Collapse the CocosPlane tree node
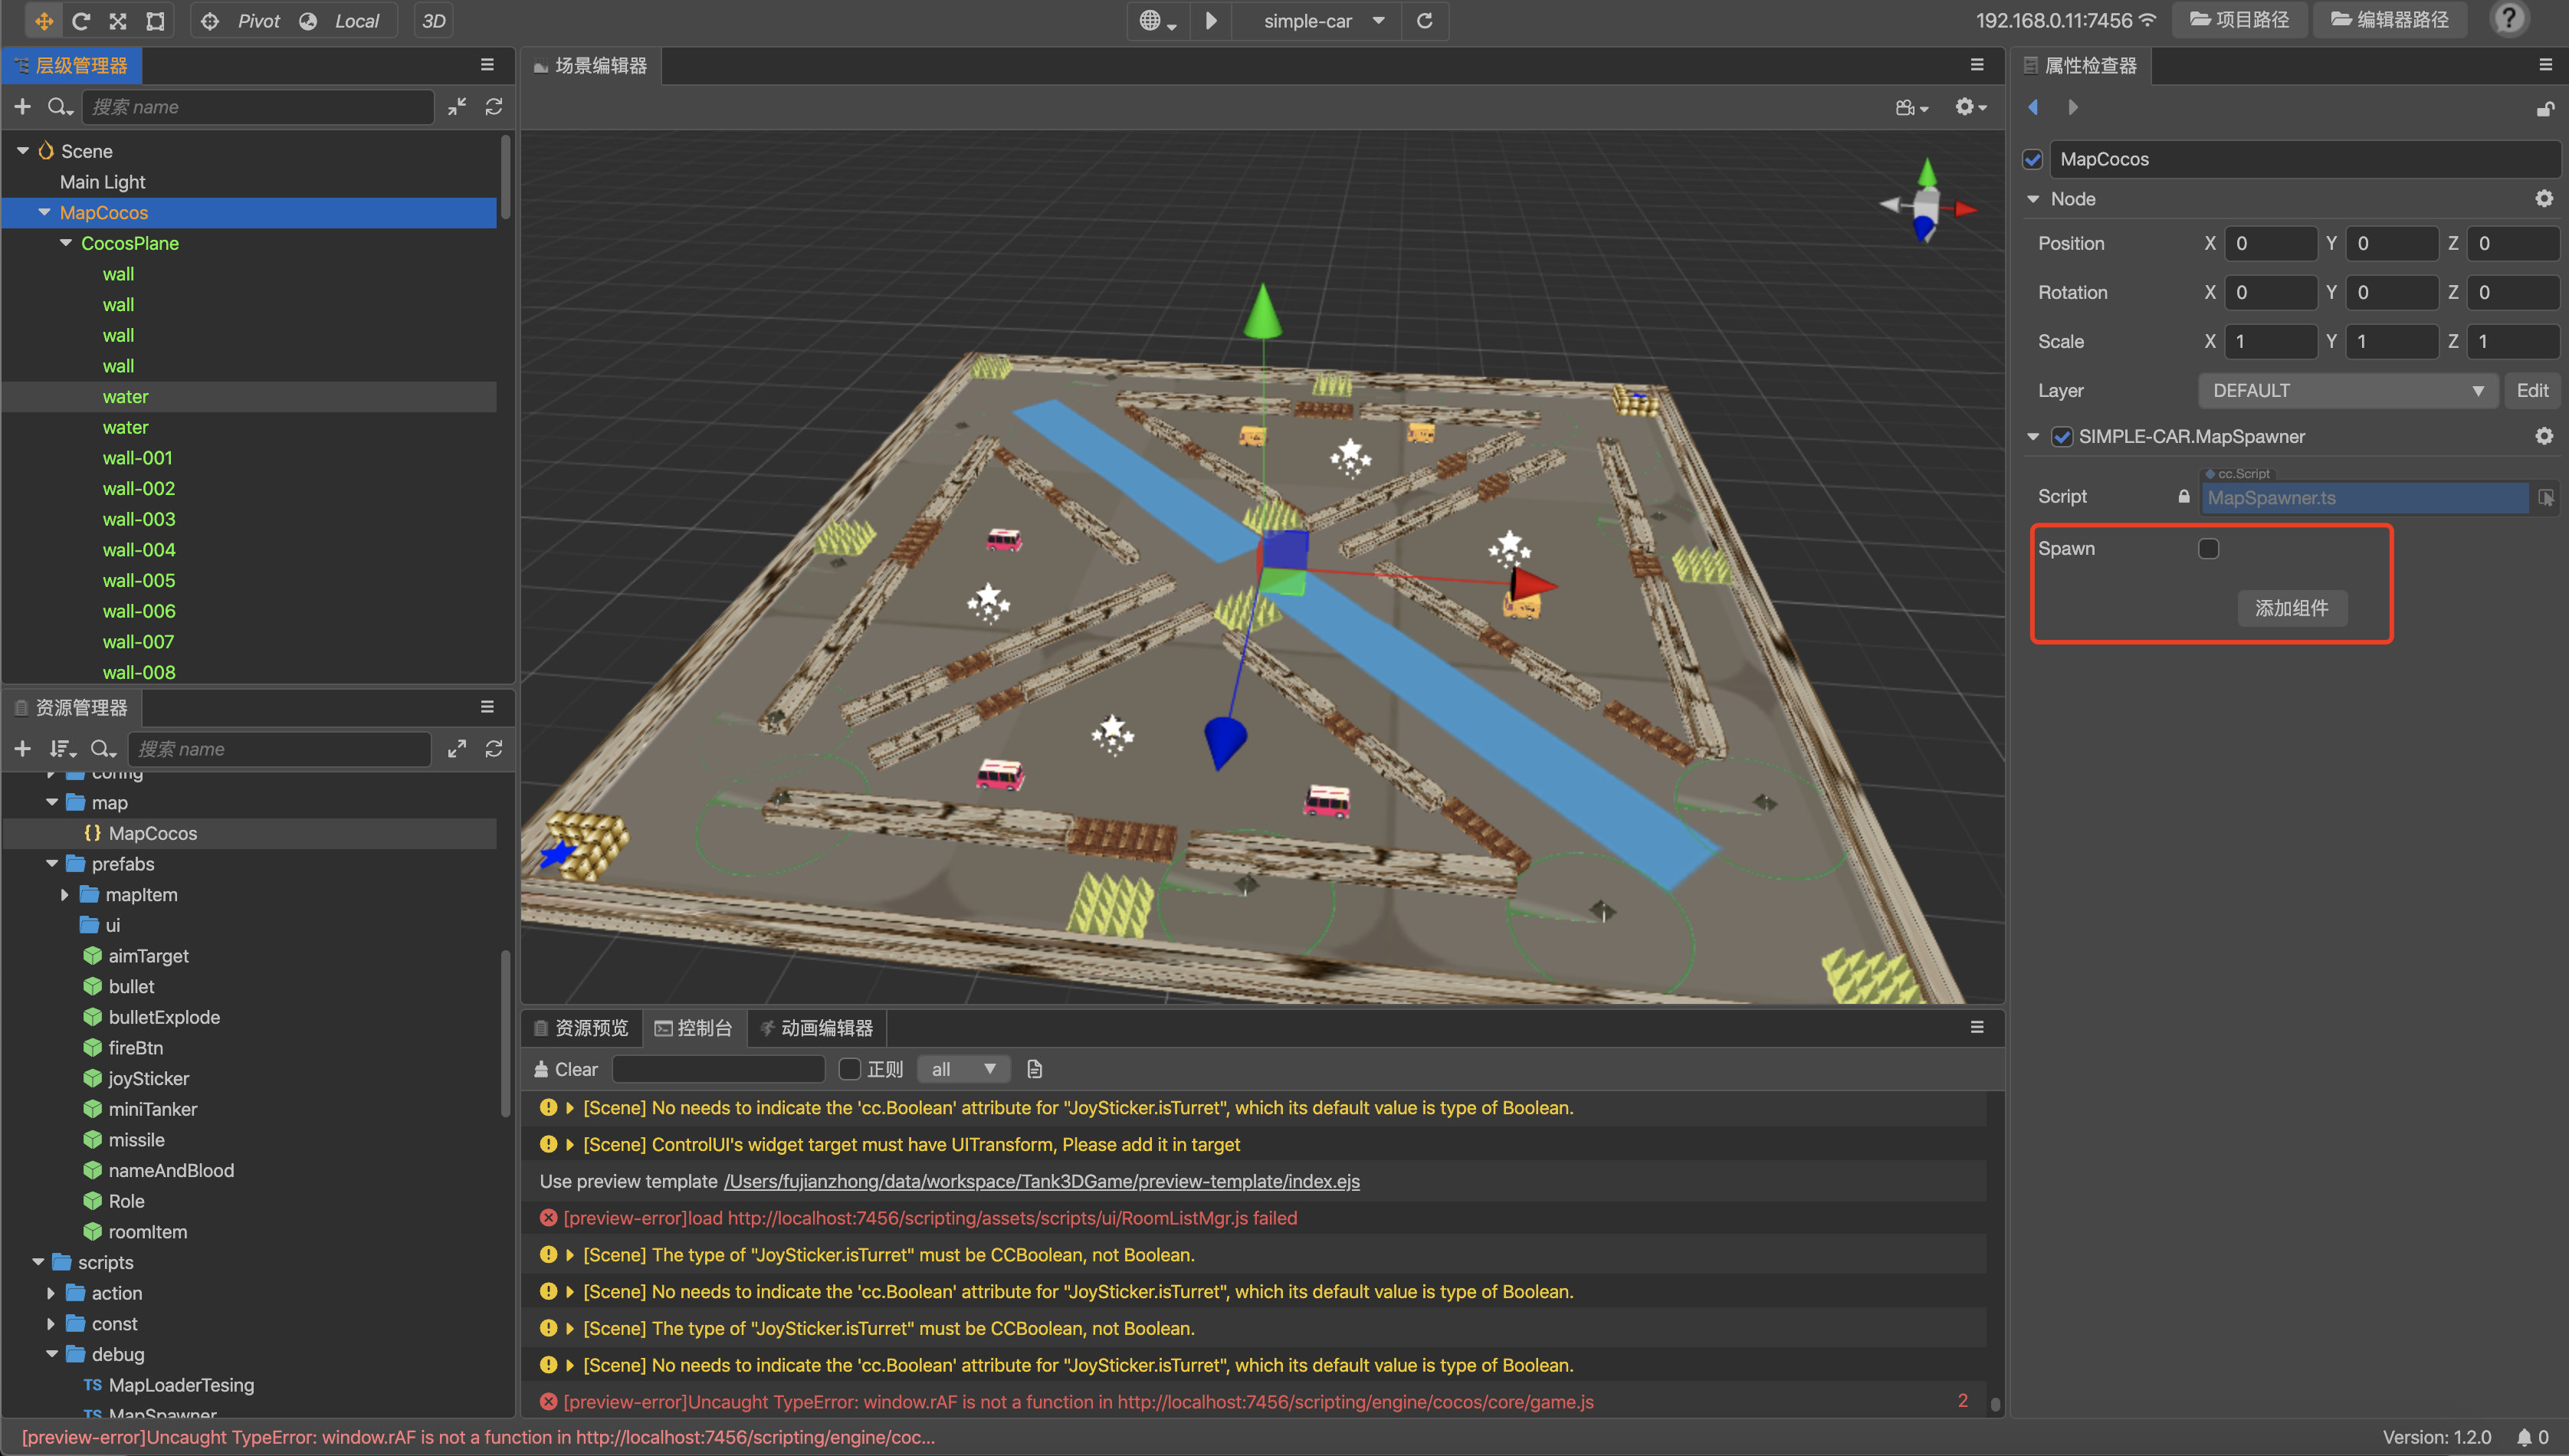The image size is (2569, 1456). click(66, 243)
